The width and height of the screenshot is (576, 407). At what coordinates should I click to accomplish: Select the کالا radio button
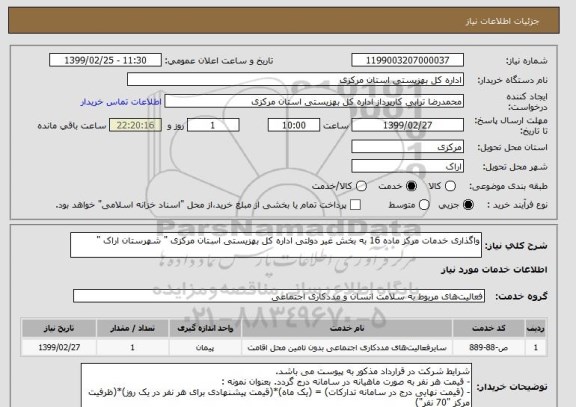tap(450, 186)
